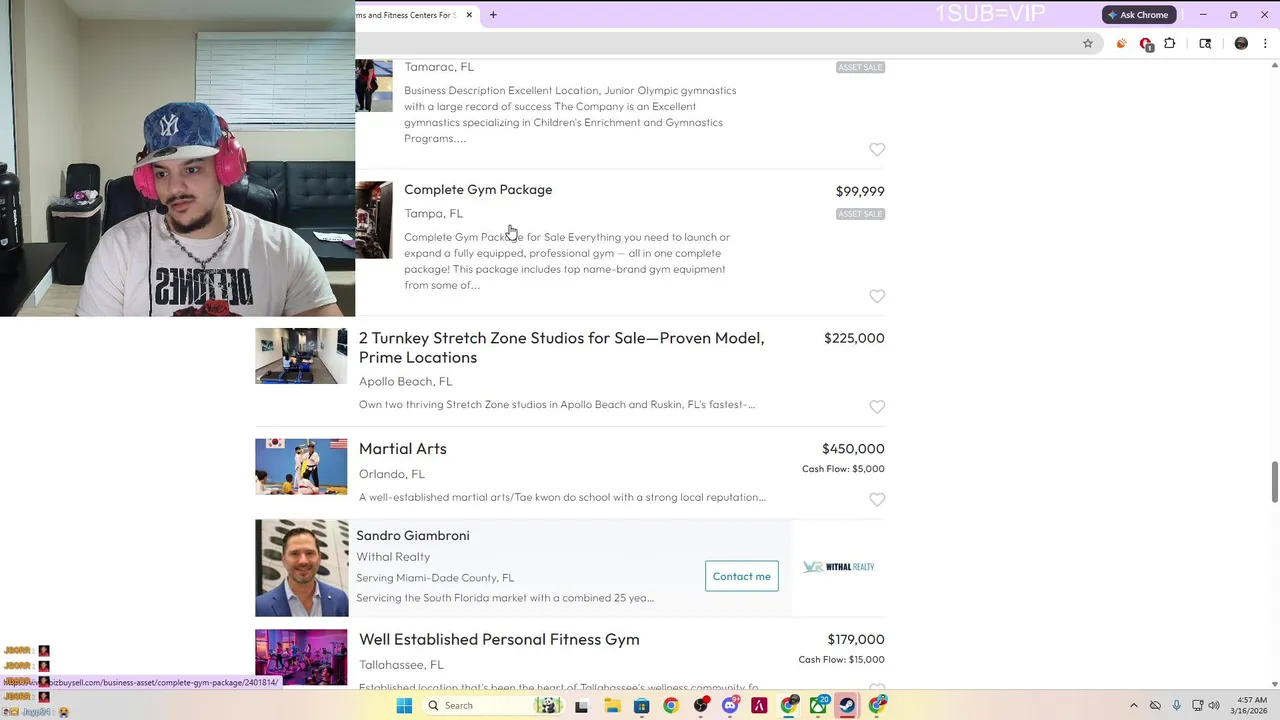Open the Martial Arts listing thumbnail

click(x=301, y=466)
